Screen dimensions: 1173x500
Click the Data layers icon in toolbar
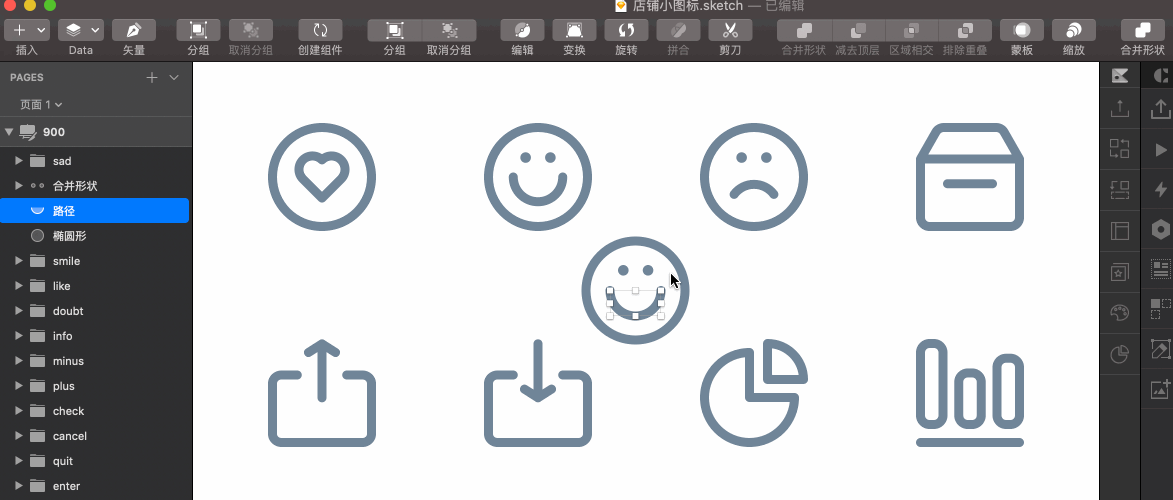click(73, 30)
